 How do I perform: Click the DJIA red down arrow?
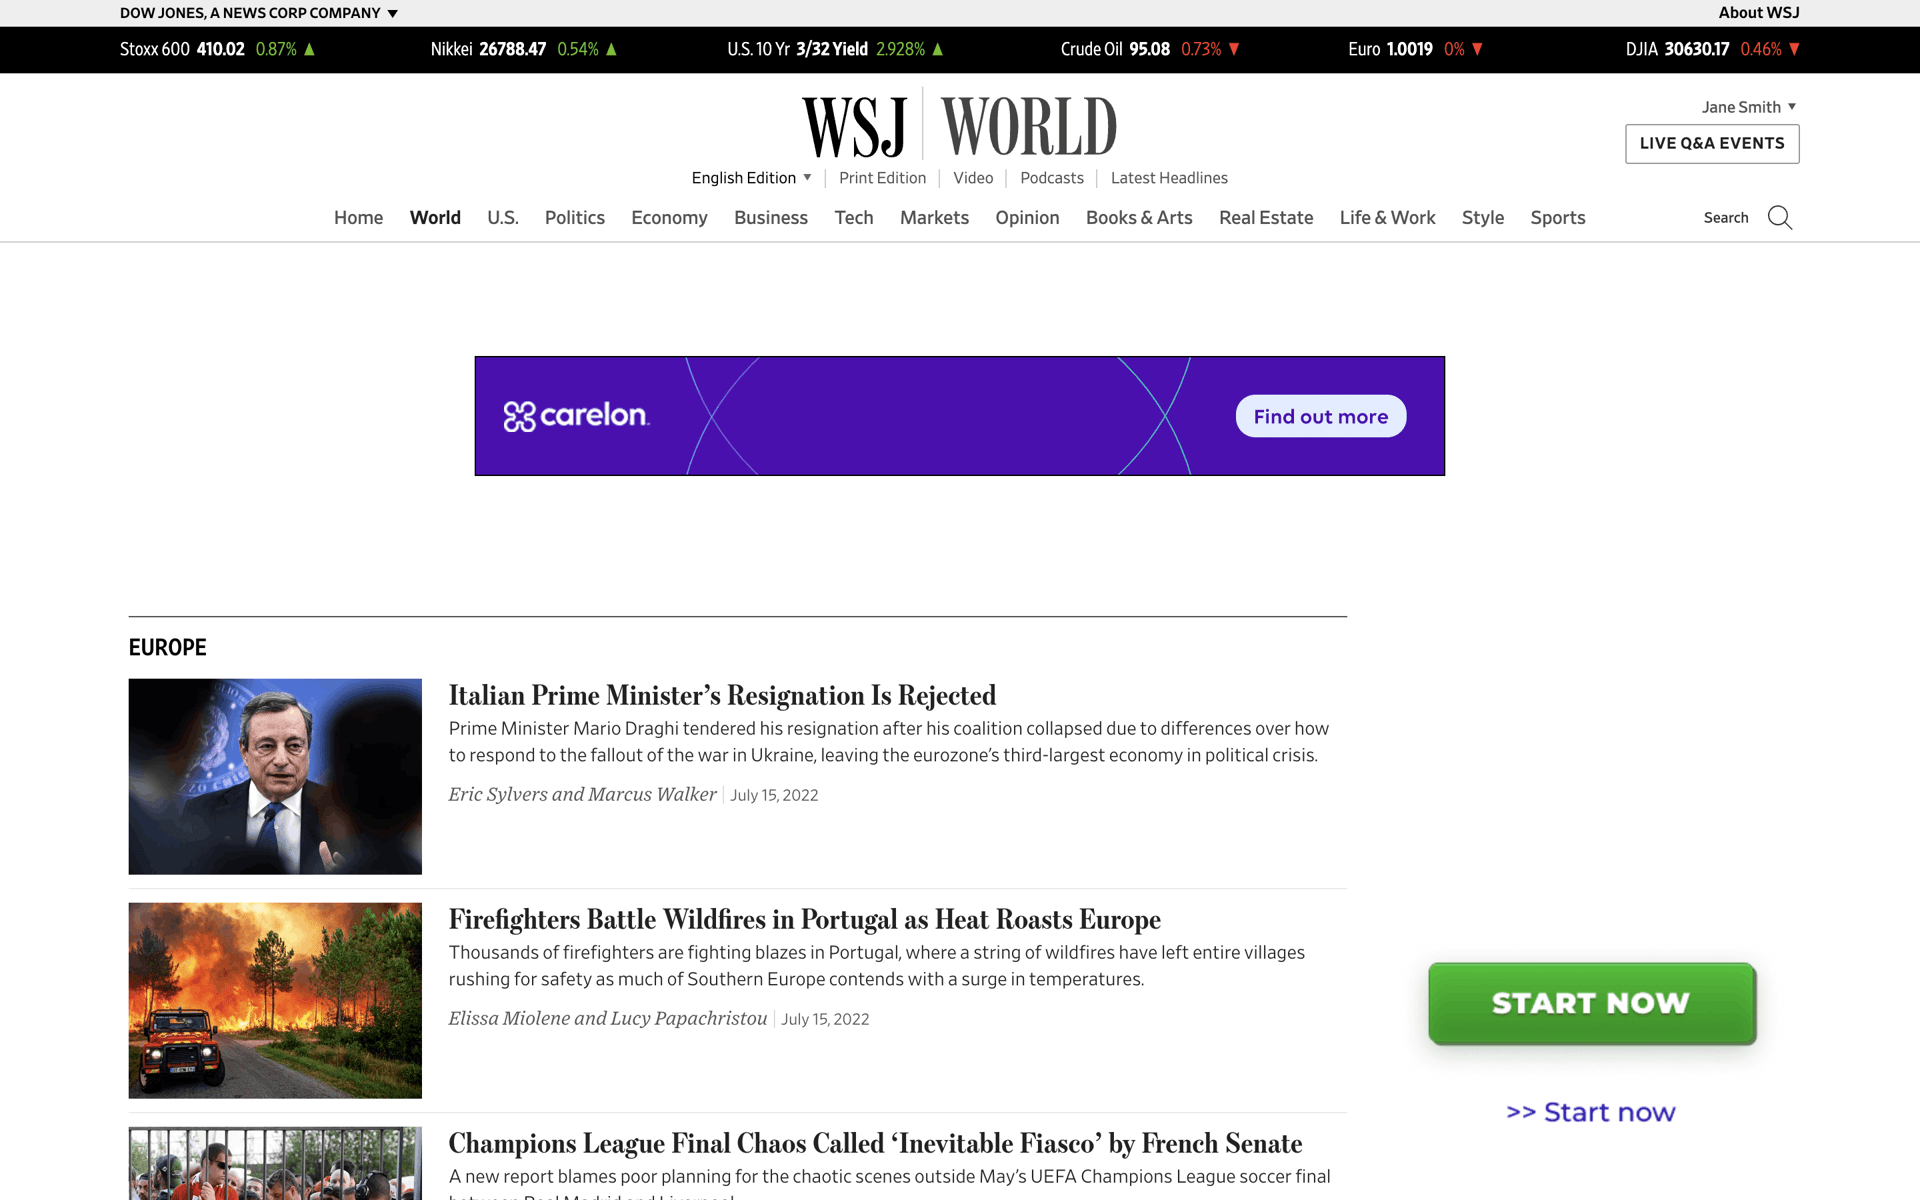[1794, 49]
